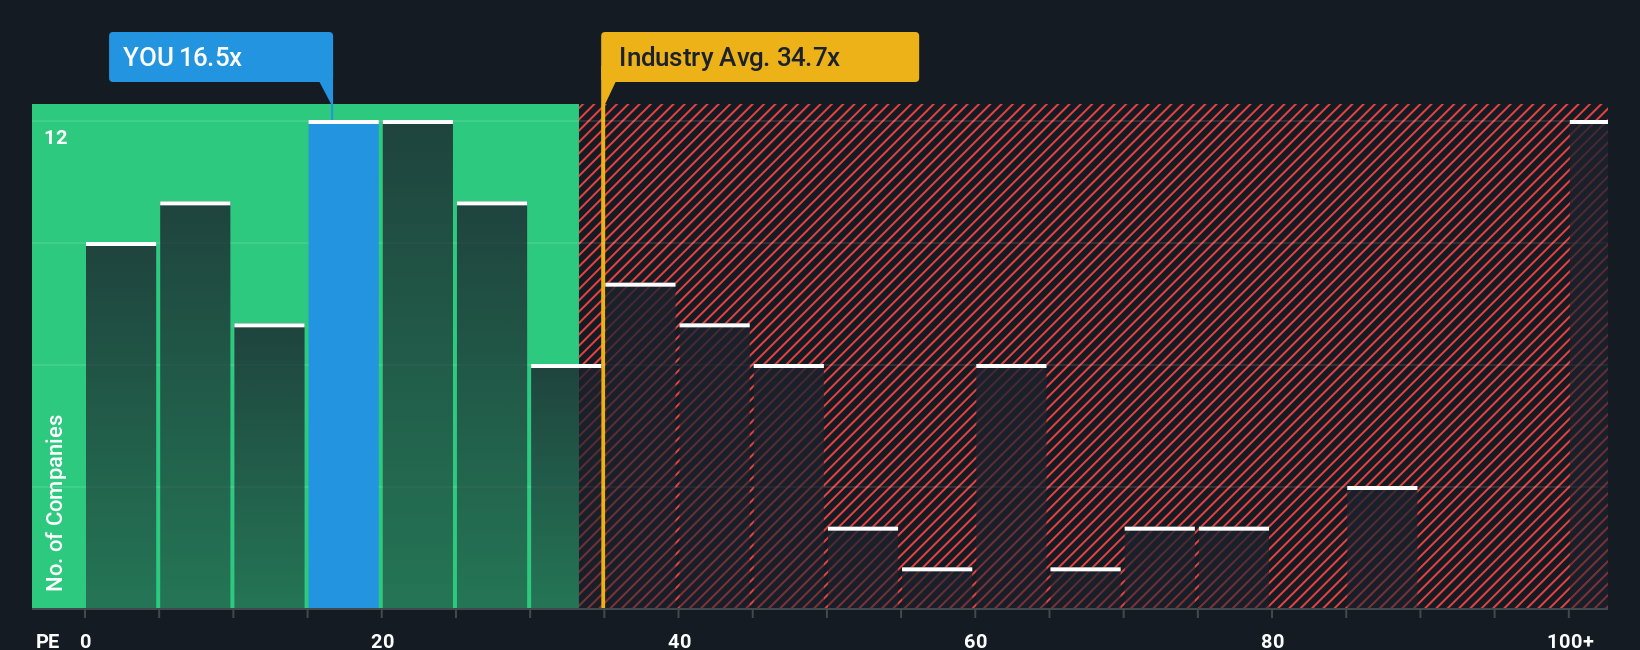This screenshot has height=650, width=1640.
Task: Click the 60 x-axis tick label
Action: (976, 640)
